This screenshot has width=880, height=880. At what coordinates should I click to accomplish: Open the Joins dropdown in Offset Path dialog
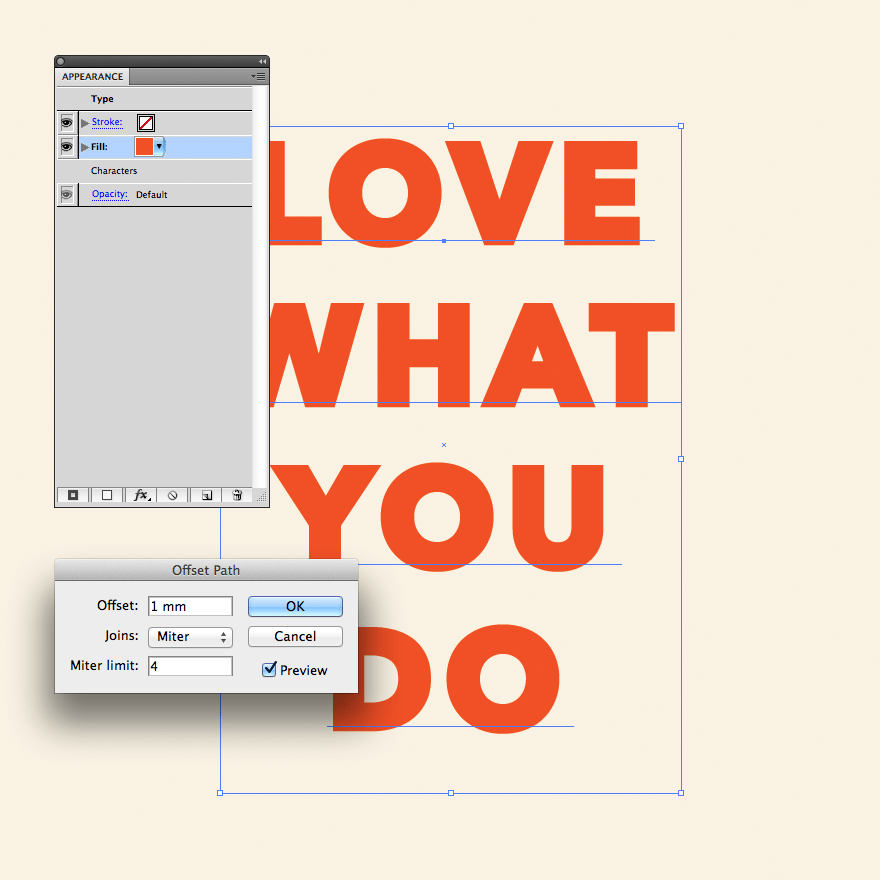[x=190, y=637]
